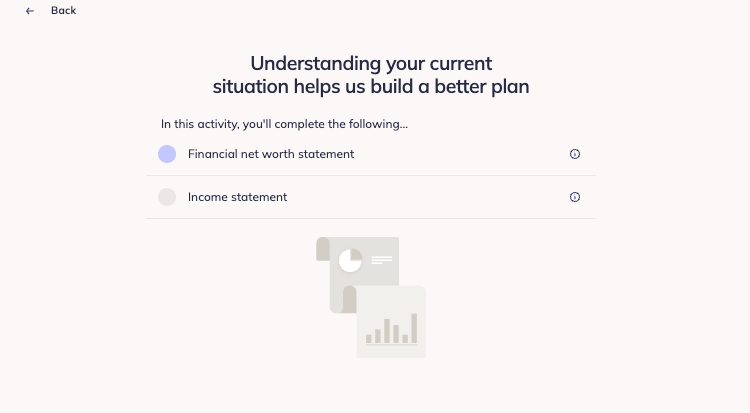The image size is (750, 413).
Task: Open the Income statement item
Action: click(237, 197)
